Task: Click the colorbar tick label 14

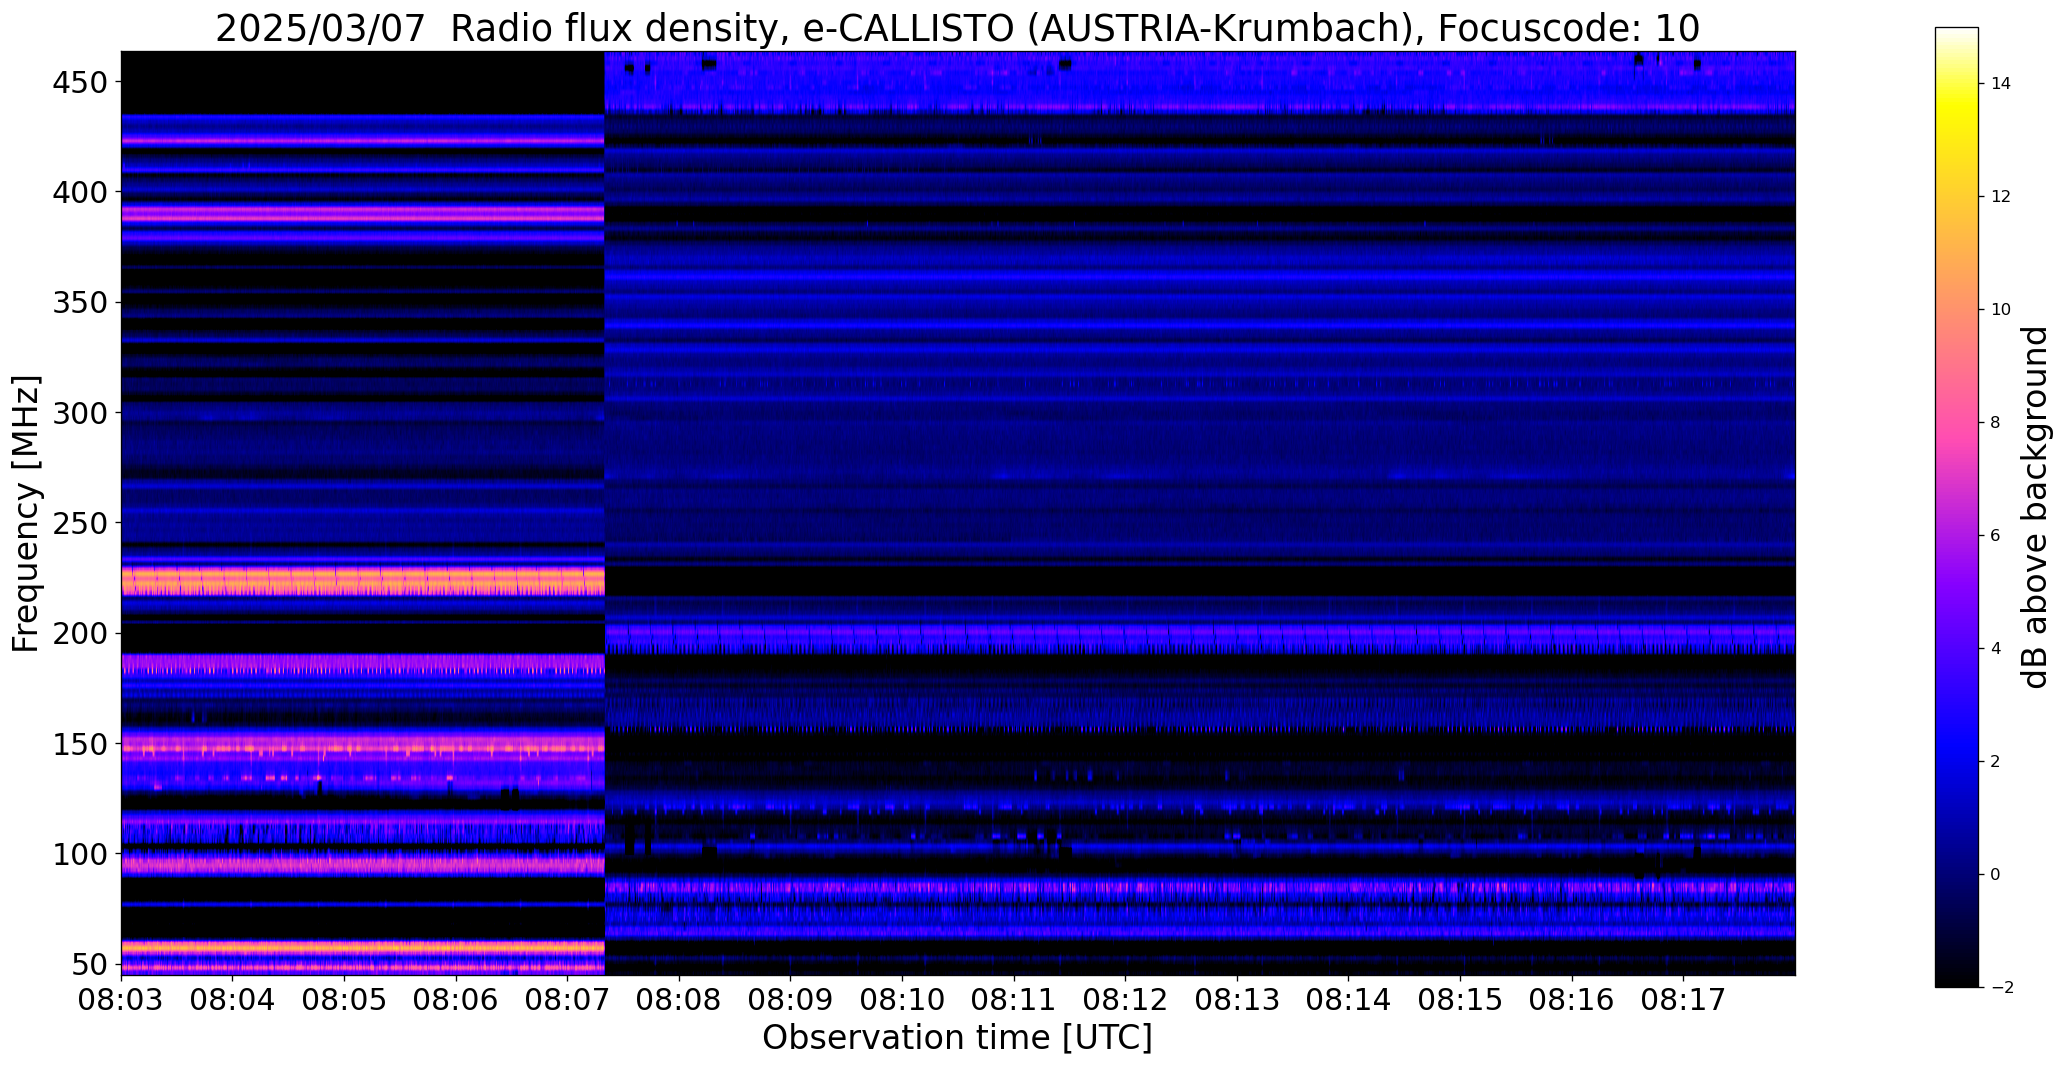Action: pyautogui.click(x=2001, y=84)
